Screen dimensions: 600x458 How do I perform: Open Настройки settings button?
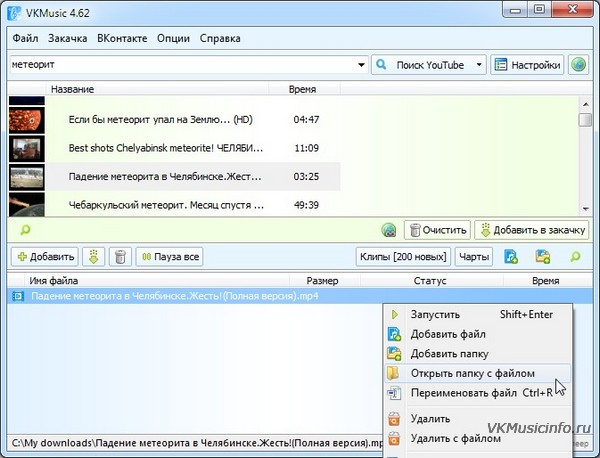[x=527, y=65]
